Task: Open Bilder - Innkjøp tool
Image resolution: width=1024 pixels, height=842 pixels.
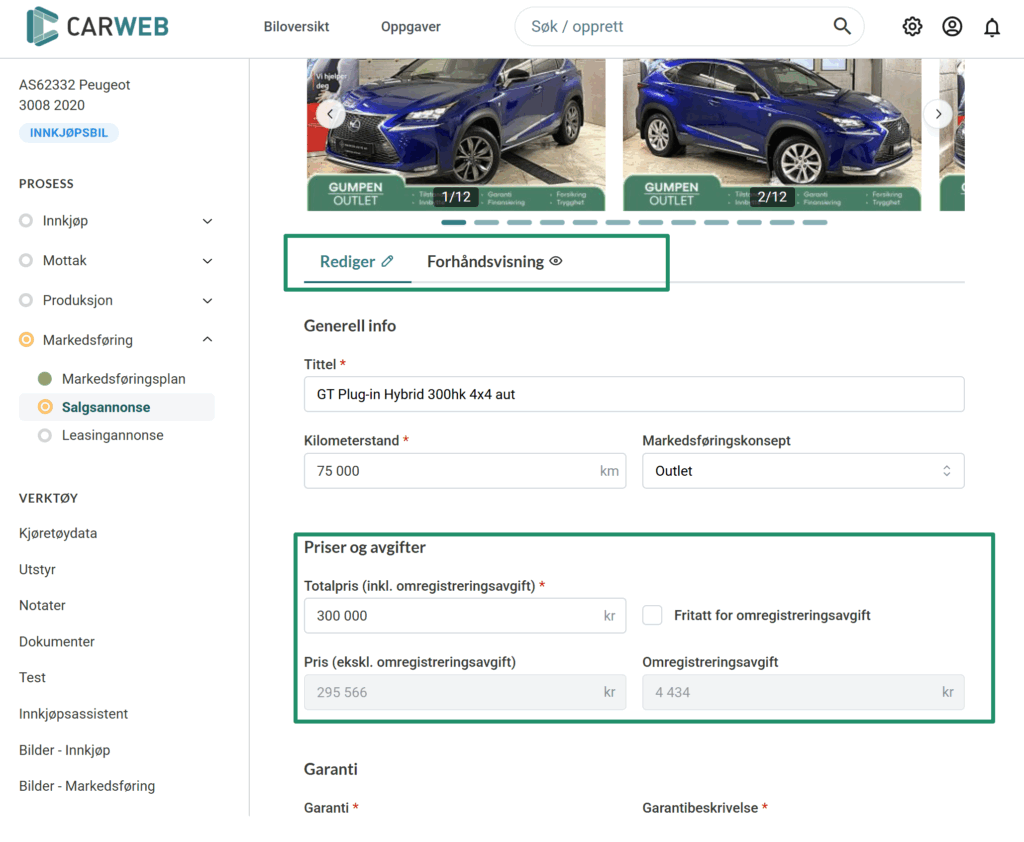Action: [x=65, y=750]
